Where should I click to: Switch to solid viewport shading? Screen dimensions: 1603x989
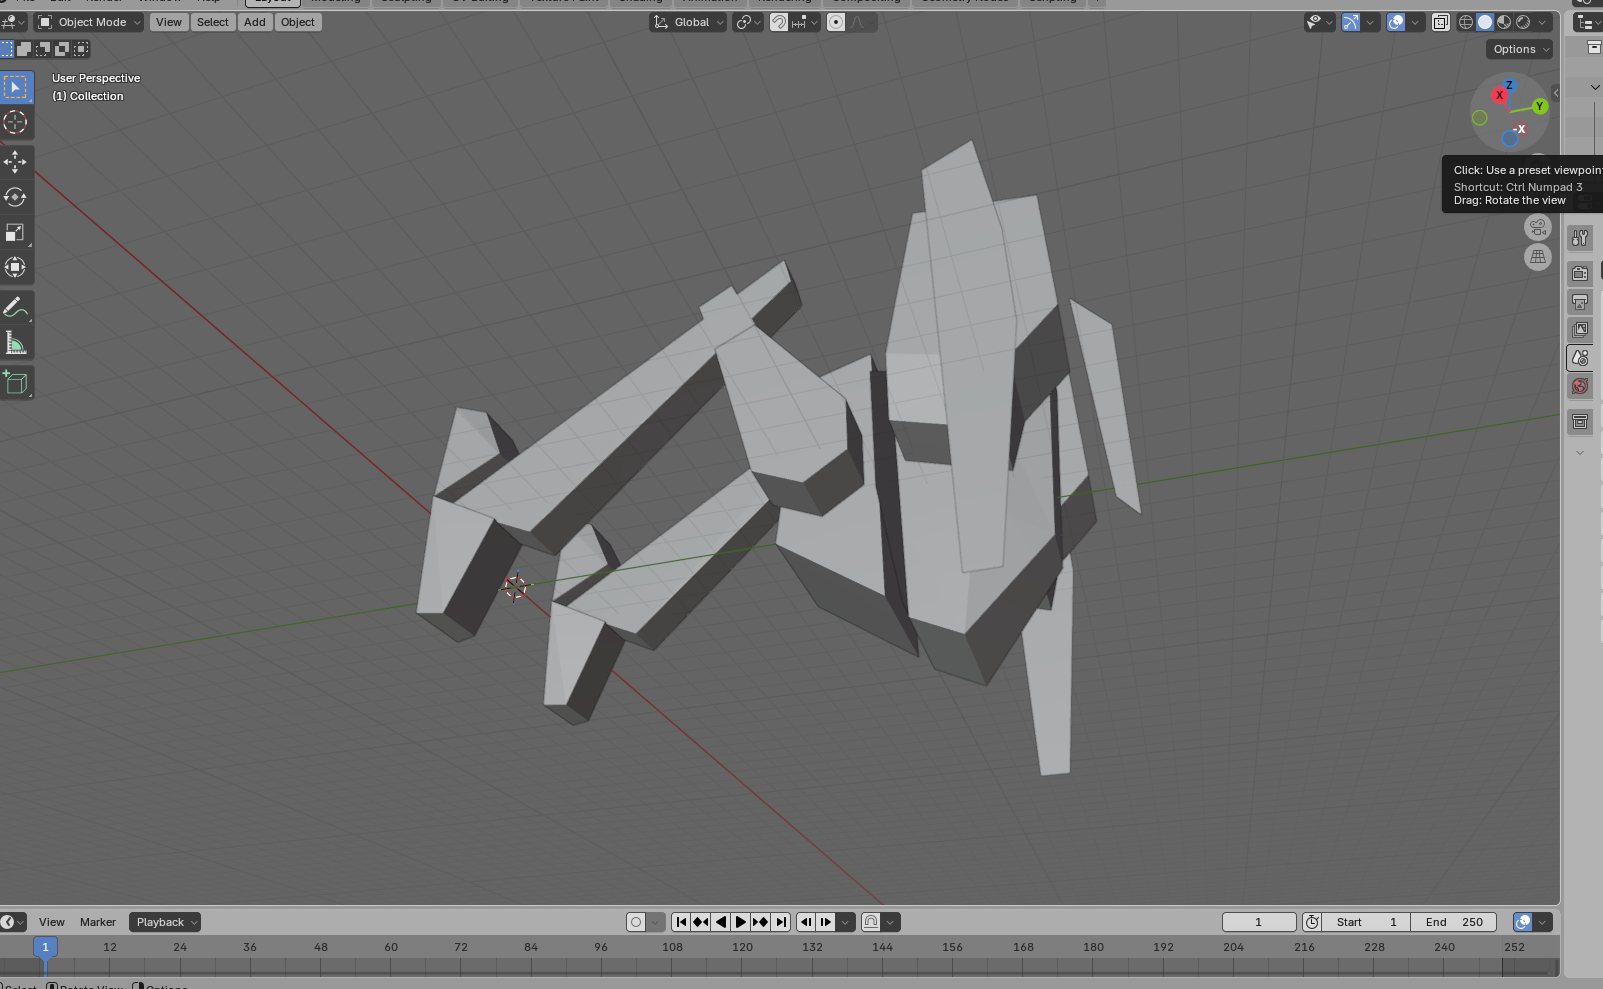click(1485, 22)
